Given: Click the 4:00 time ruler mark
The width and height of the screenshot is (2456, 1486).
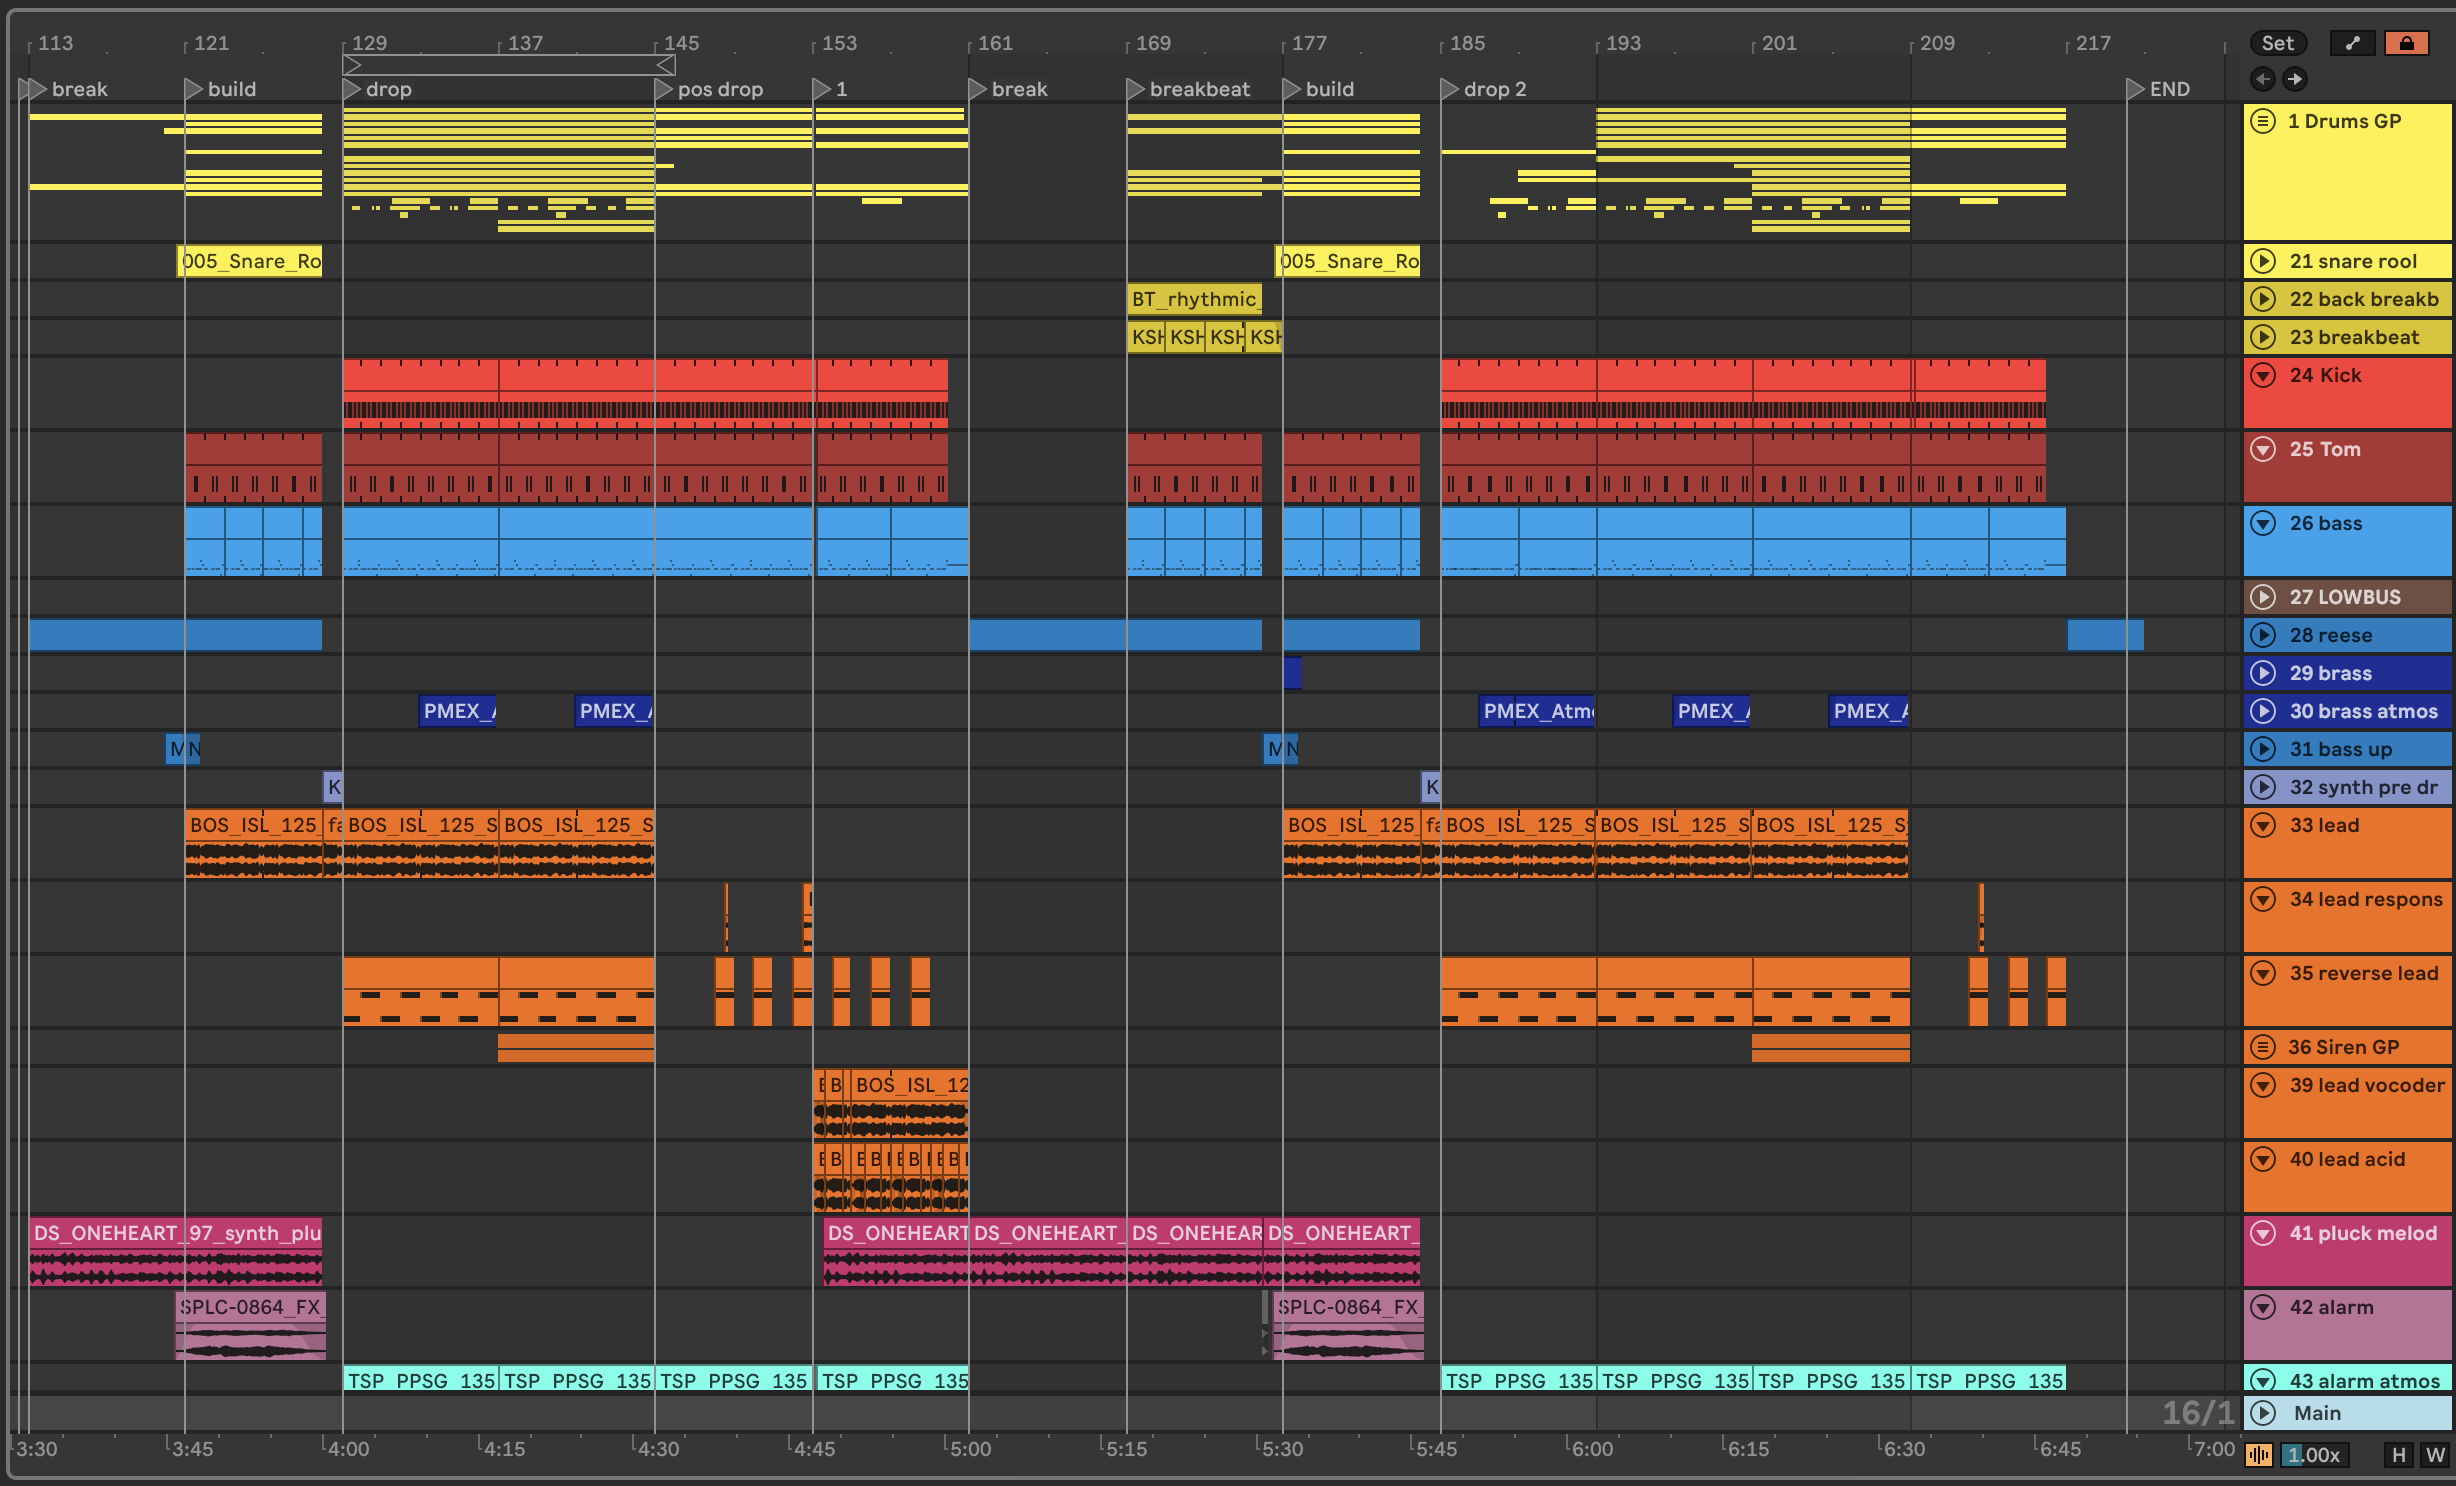Looking at the screenshot, I should [x=349, y=1449].
